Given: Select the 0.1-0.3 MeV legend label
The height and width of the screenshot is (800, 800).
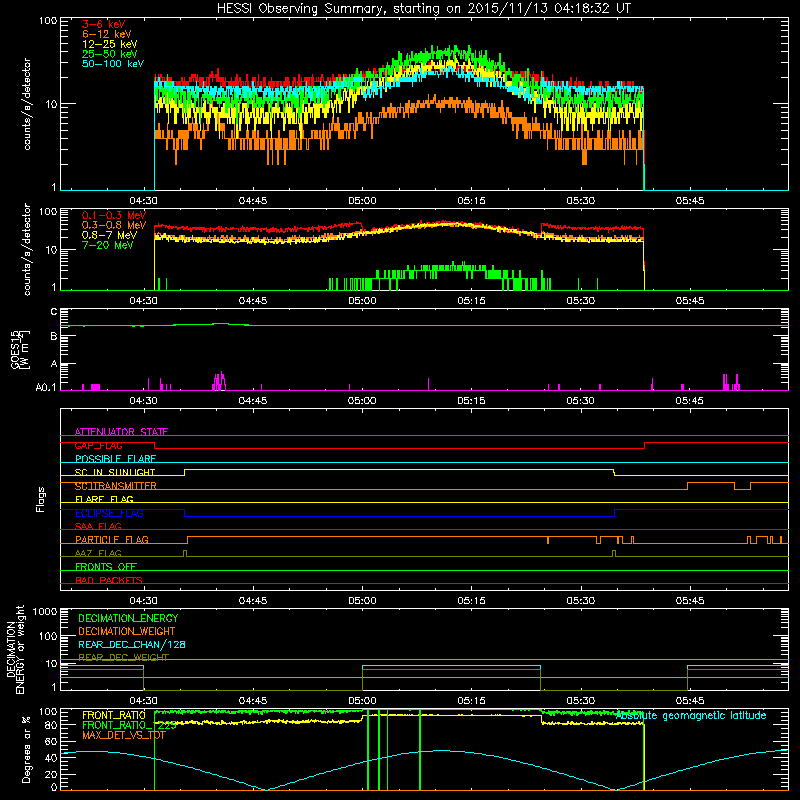Looking at the screenshot, I should pyautogui.click(x=114, y=215).
